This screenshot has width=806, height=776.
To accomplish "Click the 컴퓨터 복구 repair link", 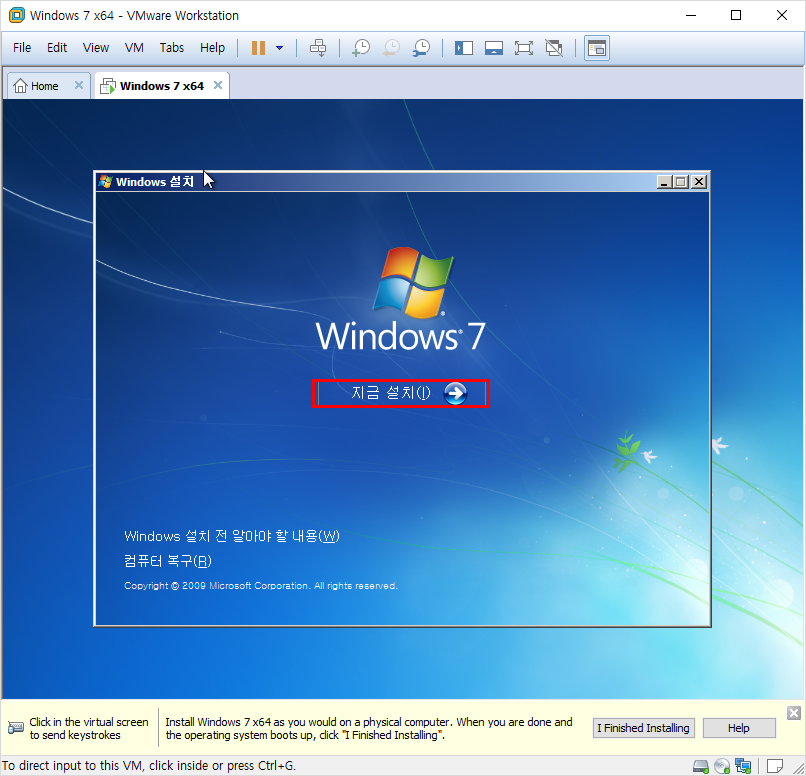I will coord(168,561).
